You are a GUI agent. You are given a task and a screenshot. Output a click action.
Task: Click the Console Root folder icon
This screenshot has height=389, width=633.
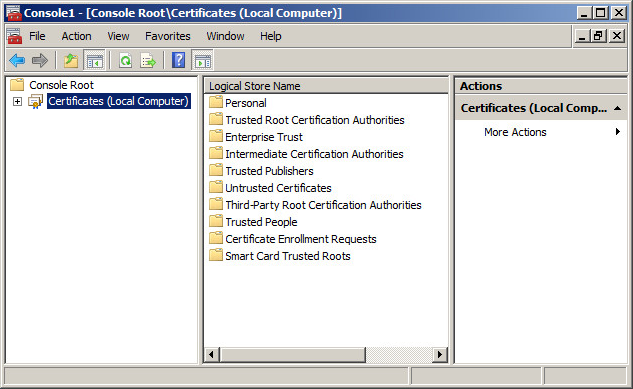click(x=17, y=85)
